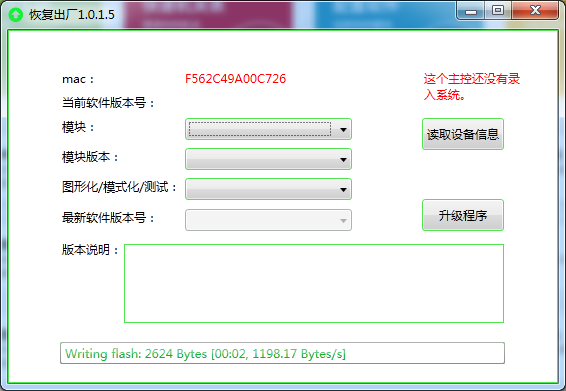Expand the 模块版本 combo box

click(x=268, y=159)
